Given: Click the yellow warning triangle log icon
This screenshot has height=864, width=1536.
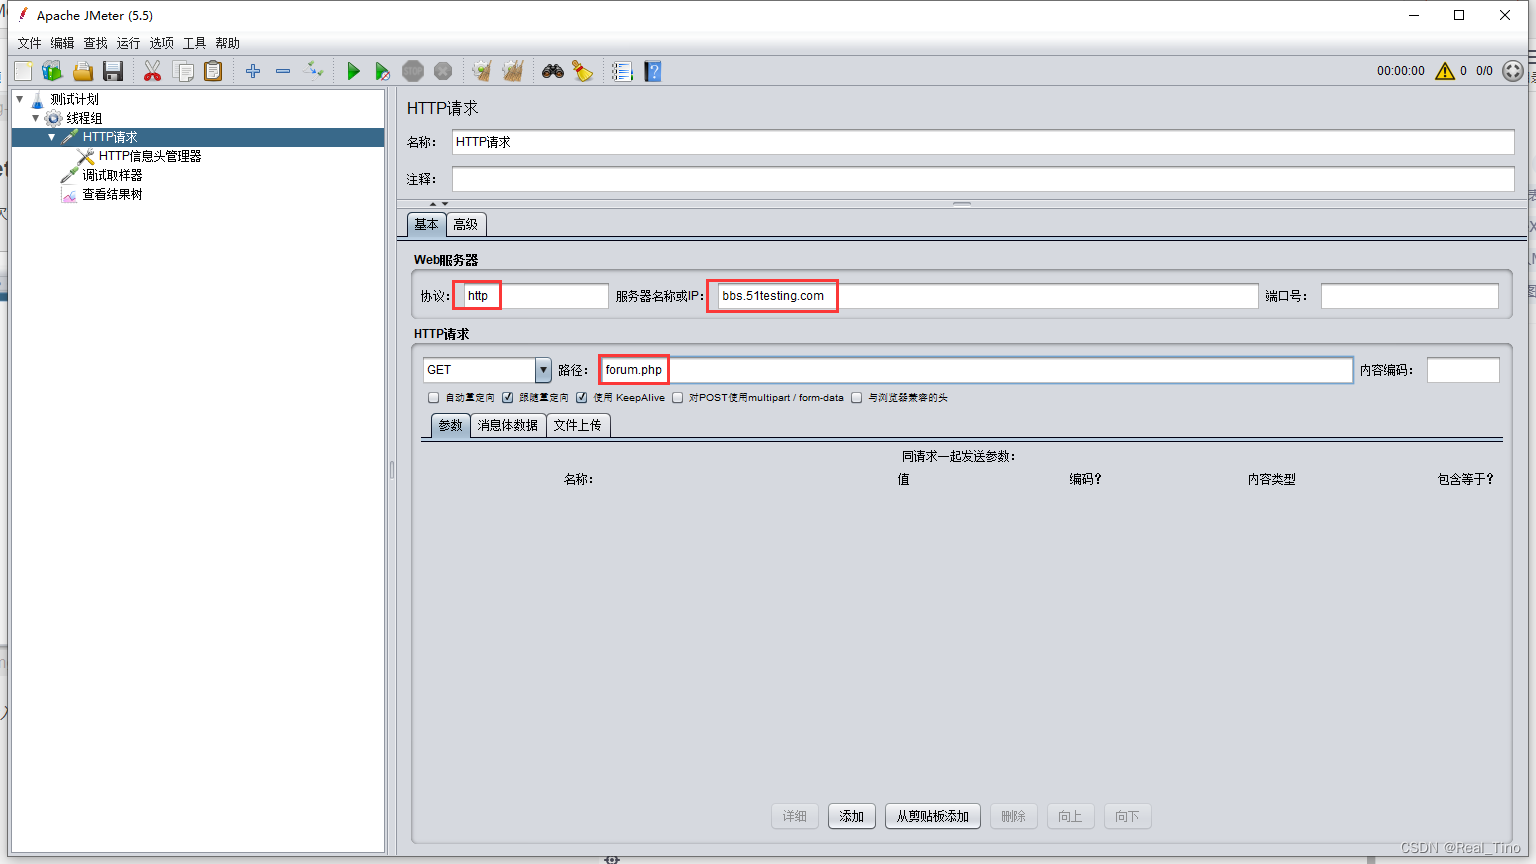Looking at the screenshot, I should coord(1445,71).
